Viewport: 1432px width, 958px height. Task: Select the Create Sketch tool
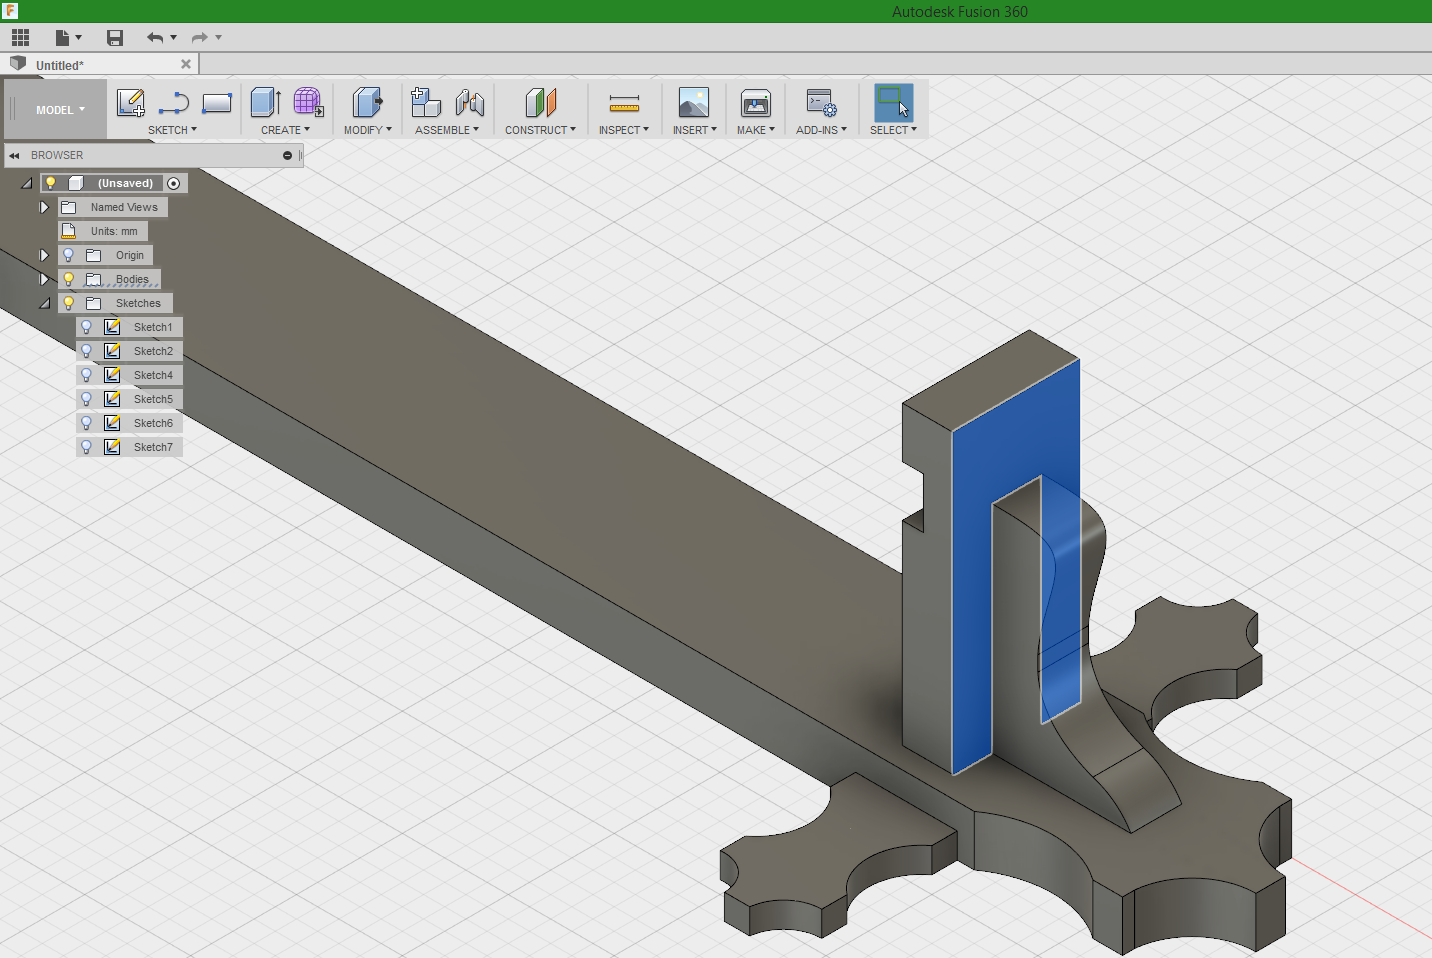pos(131,103)
